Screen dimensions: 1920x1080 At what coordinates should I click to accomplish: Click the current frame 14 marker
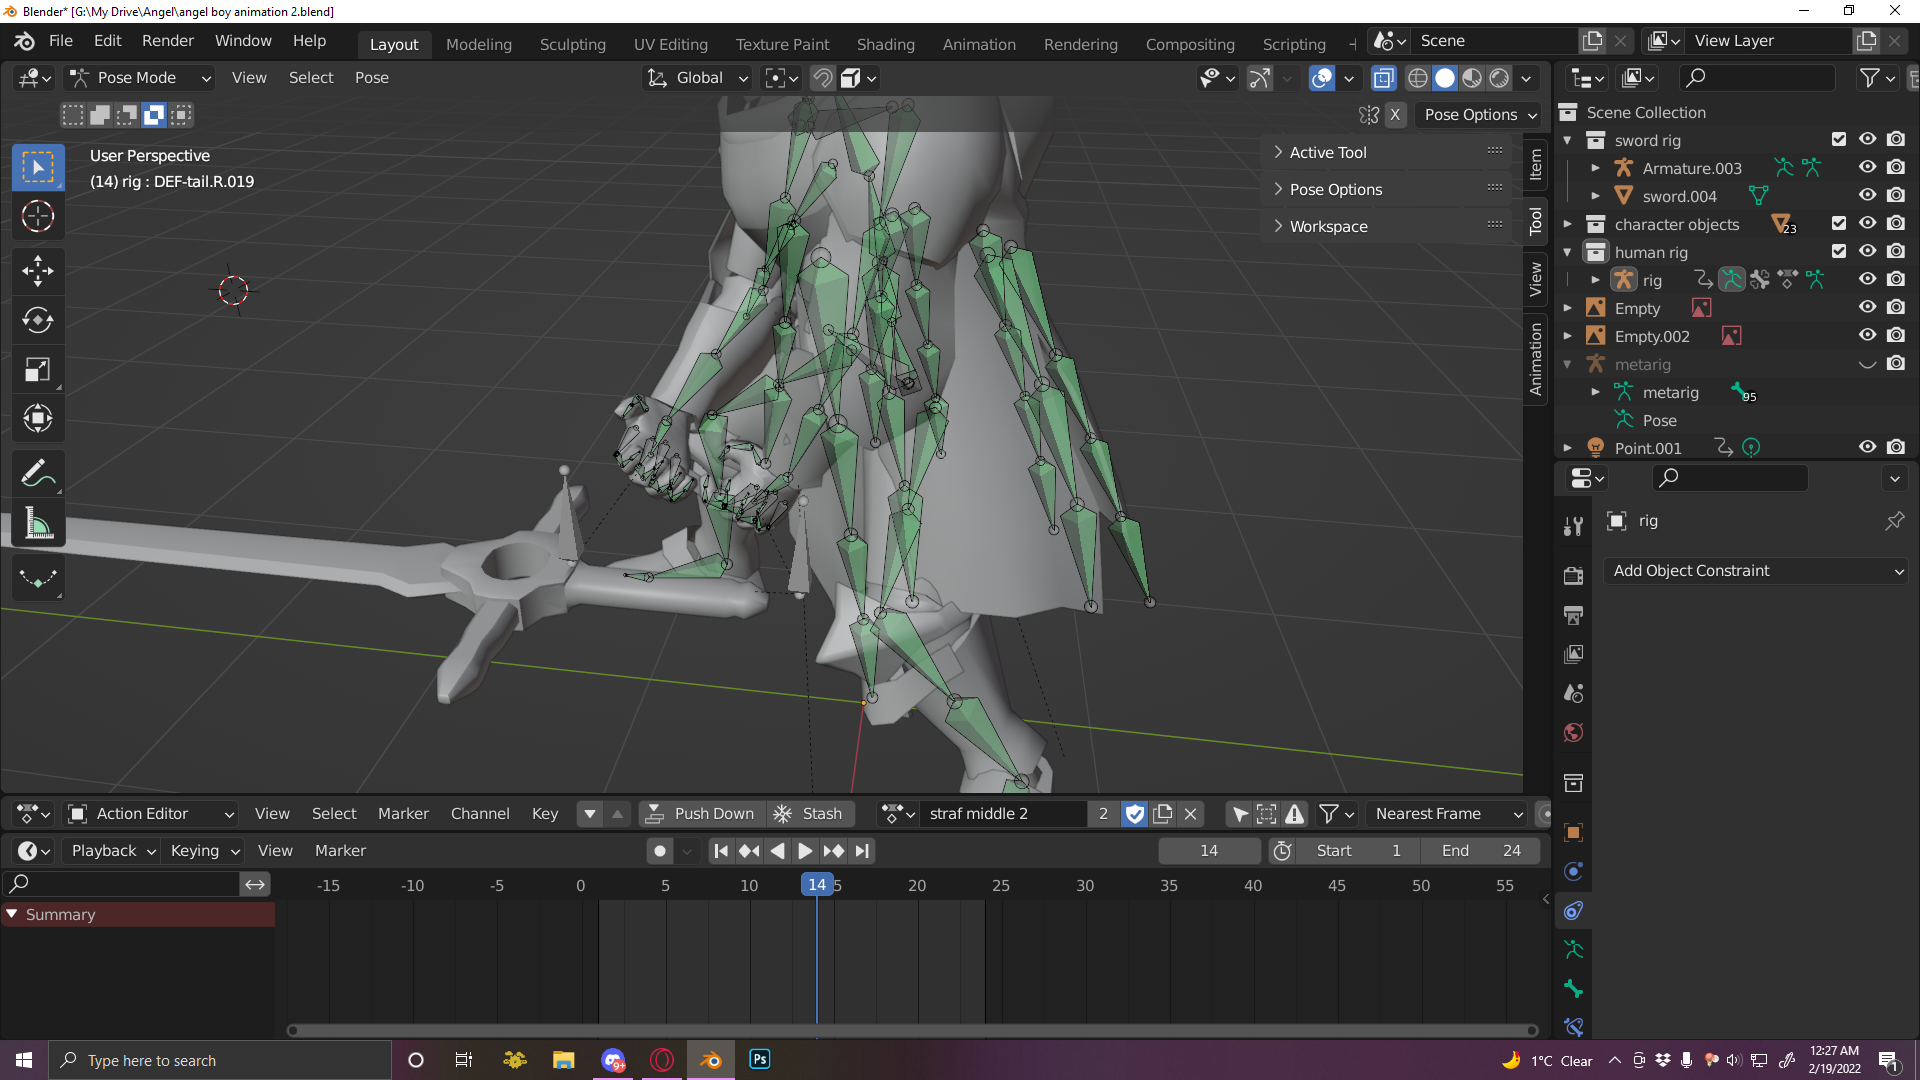817,884
